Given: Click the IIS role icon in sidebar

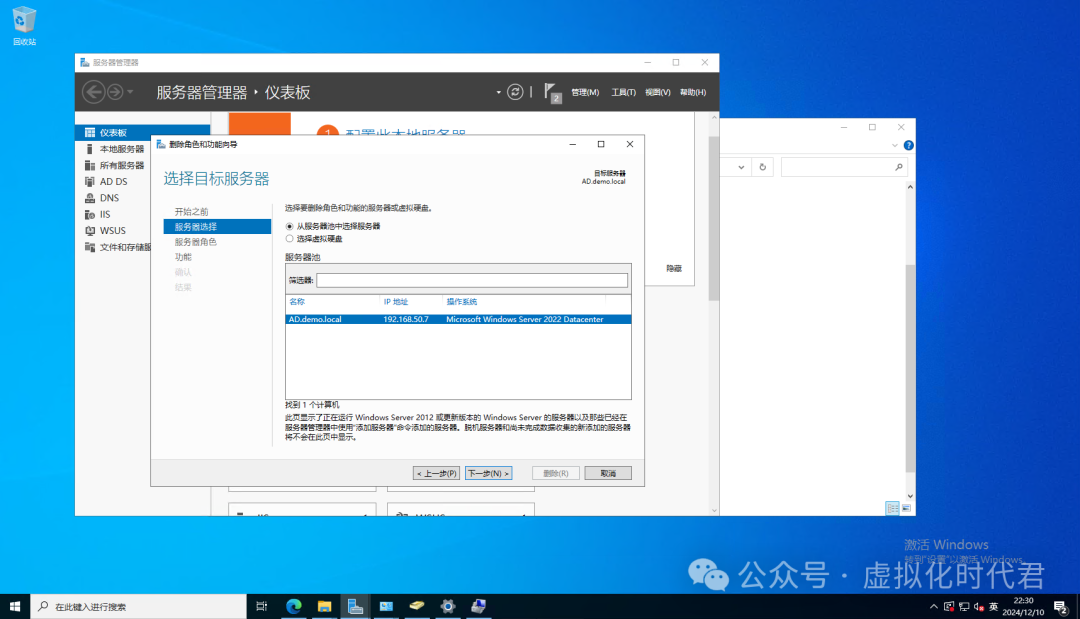Looking at the screenshot, I should 90,214.
